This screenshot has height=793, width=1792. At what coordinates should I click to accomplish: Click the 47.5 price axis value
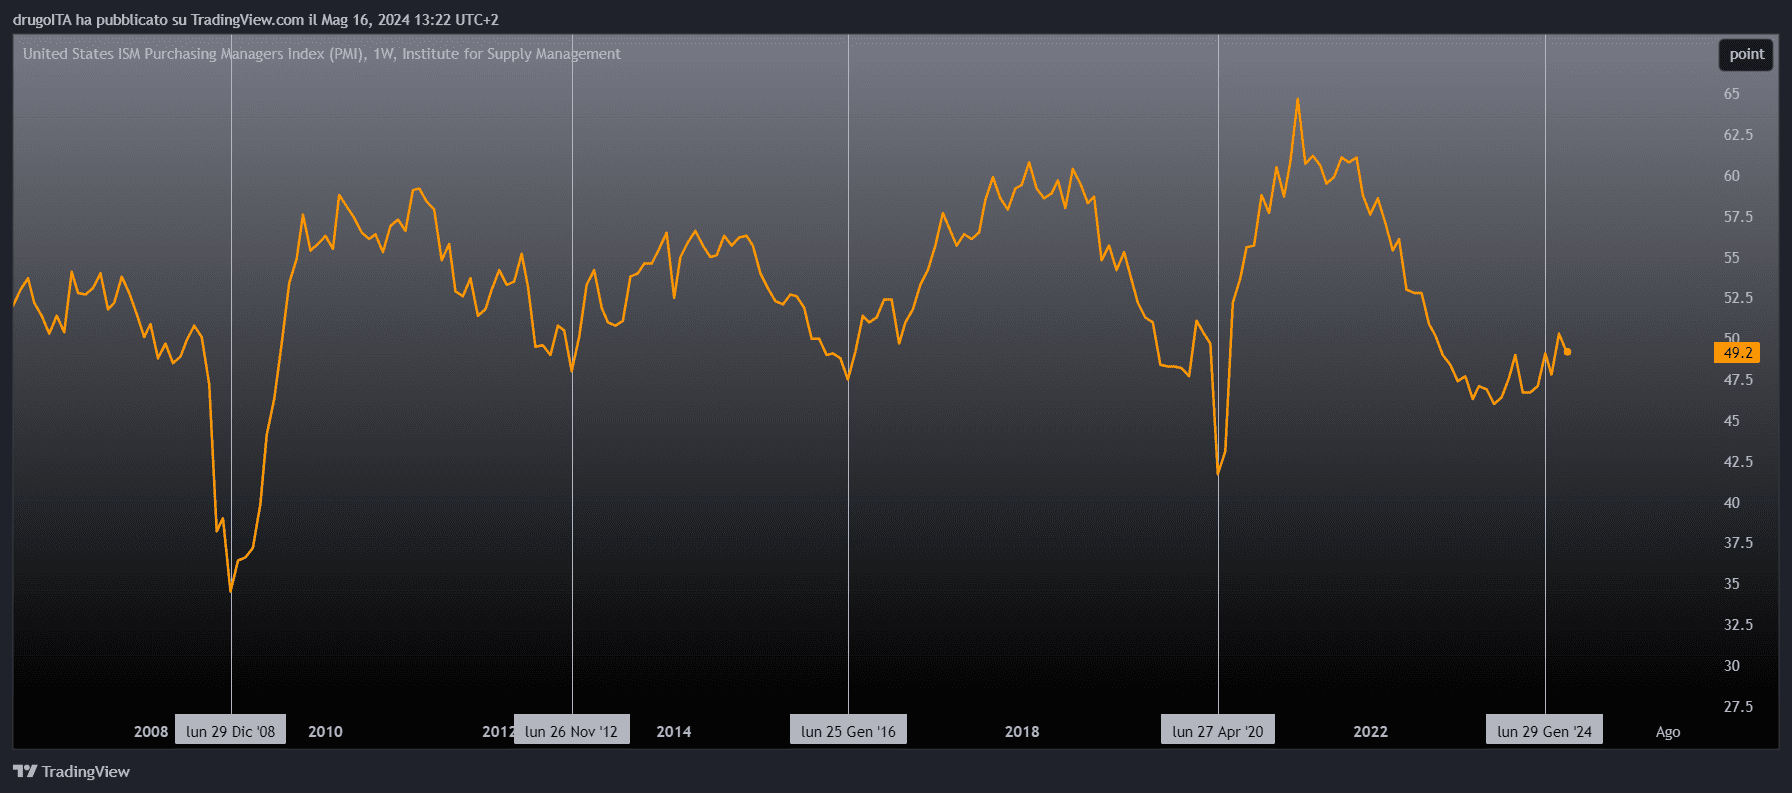coord(1738,380)
